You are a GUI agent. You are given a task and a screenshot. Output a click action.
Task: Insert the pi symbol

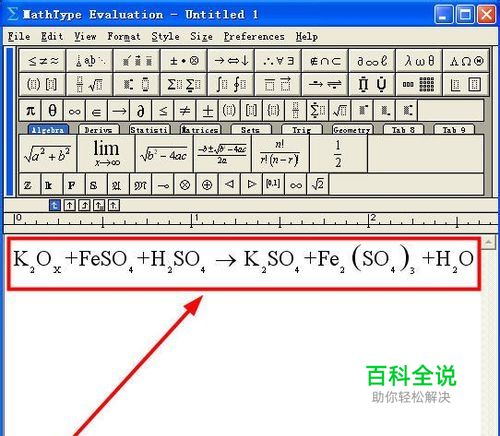[30, 110]
